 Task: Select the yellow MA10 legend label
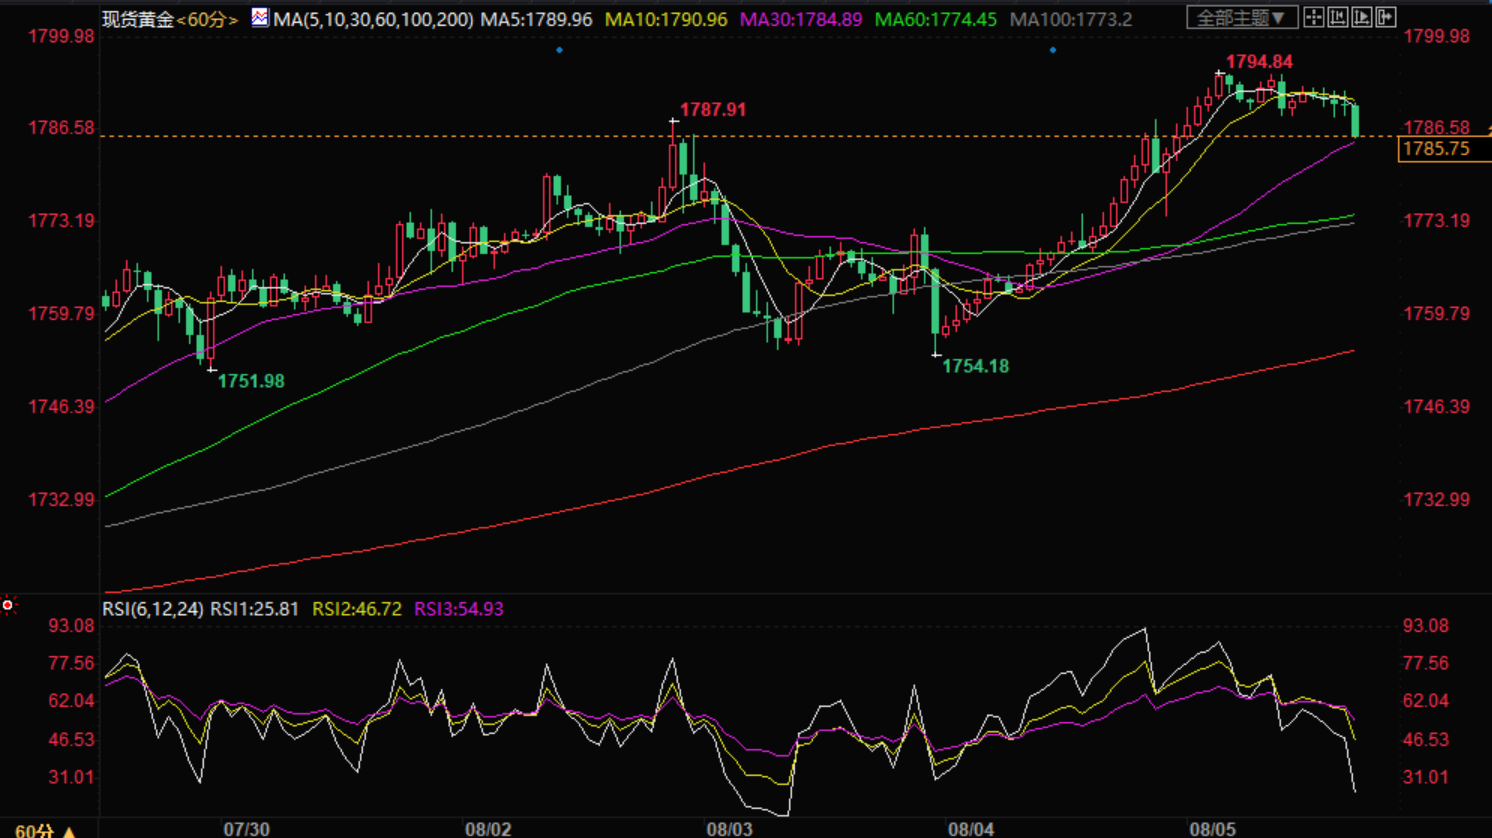[666, 19]
